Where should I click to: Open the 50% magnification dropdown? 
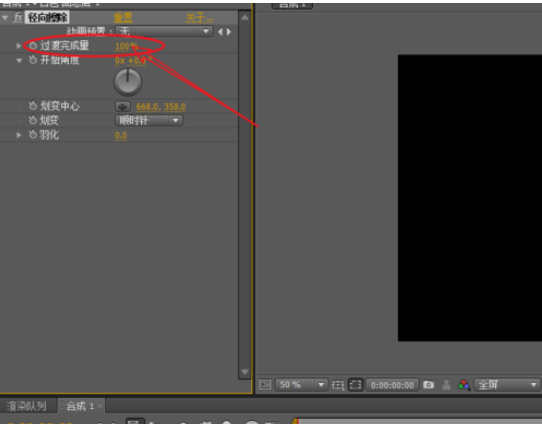[301, 385]
